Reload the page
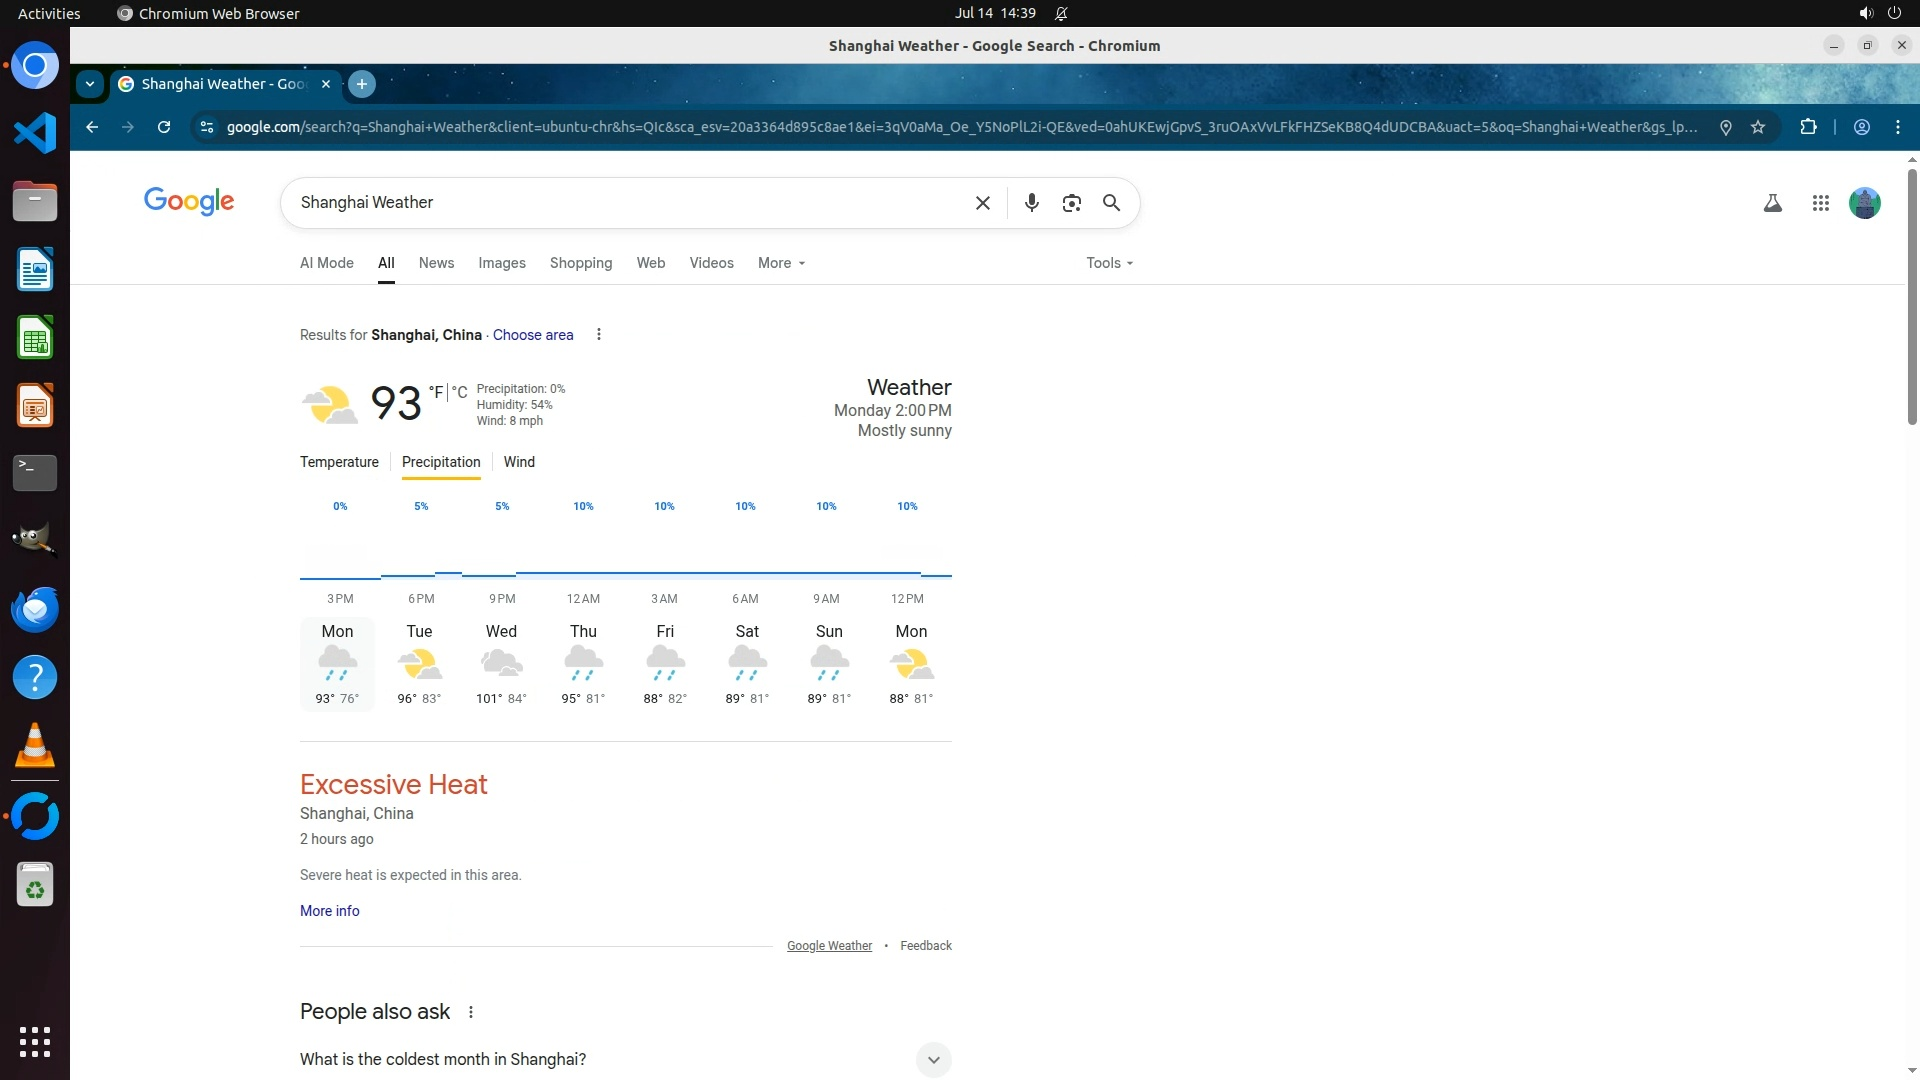 [164, 127]
